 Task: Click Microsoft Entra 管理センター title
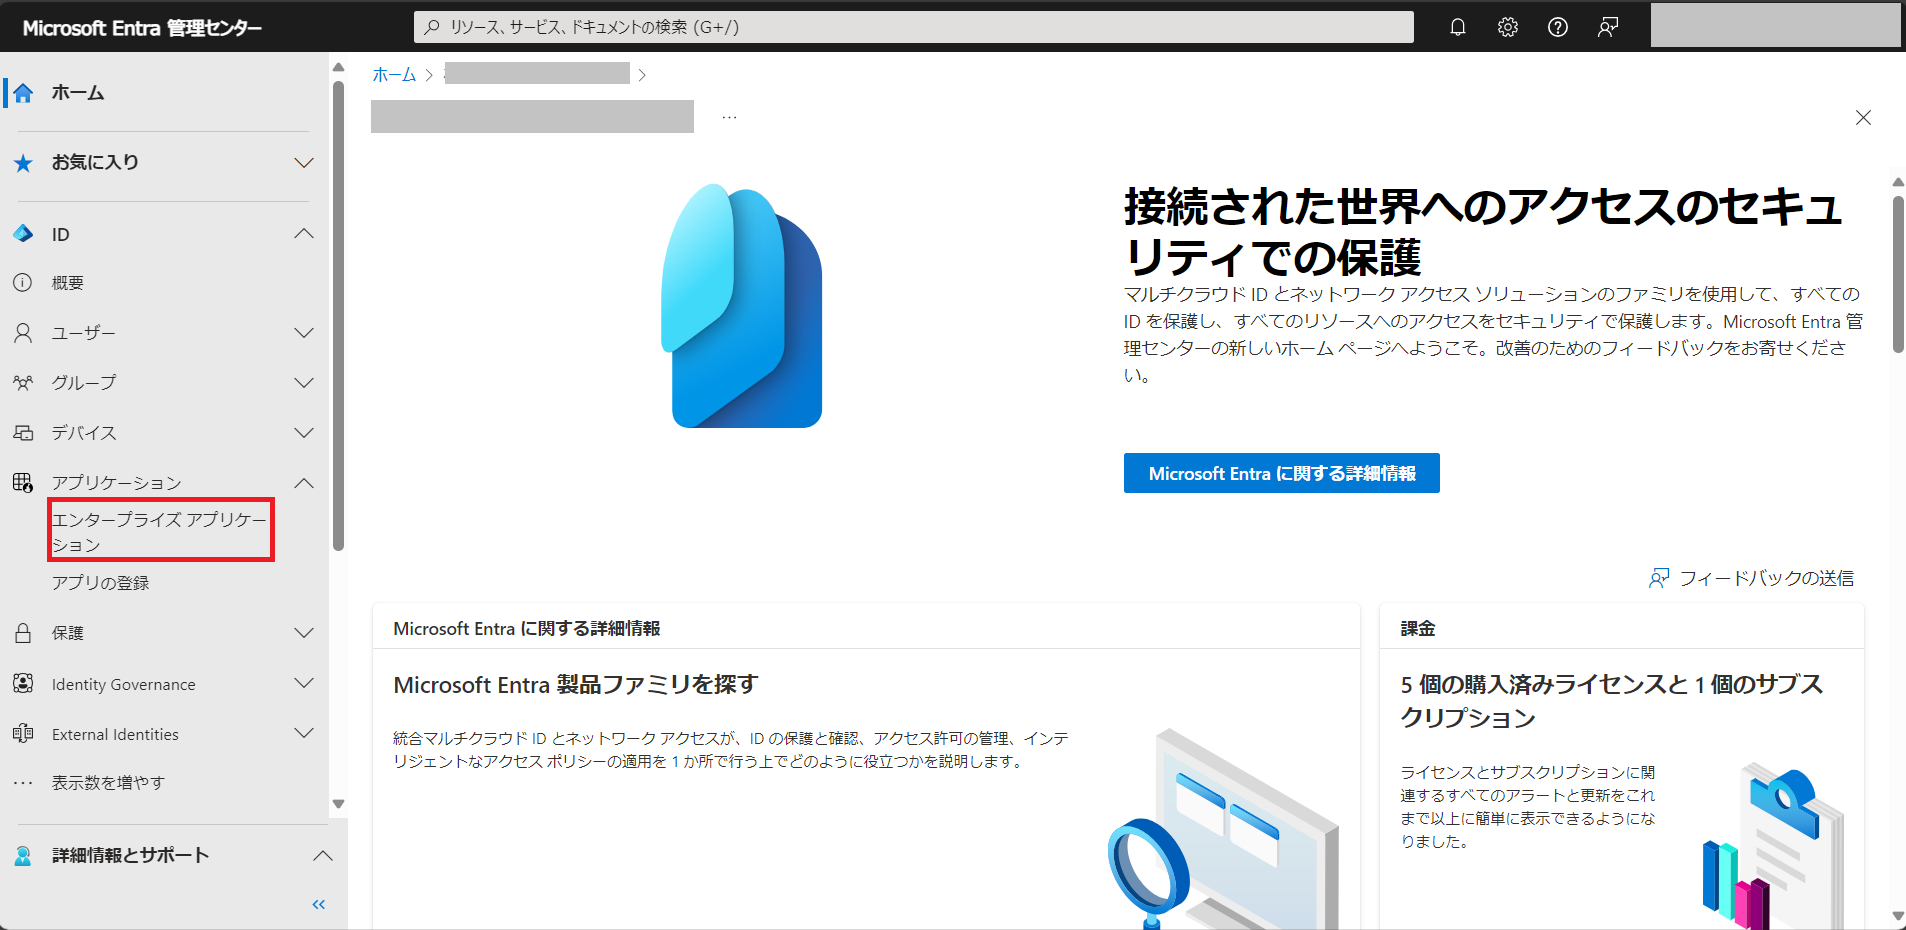(142, 28)
